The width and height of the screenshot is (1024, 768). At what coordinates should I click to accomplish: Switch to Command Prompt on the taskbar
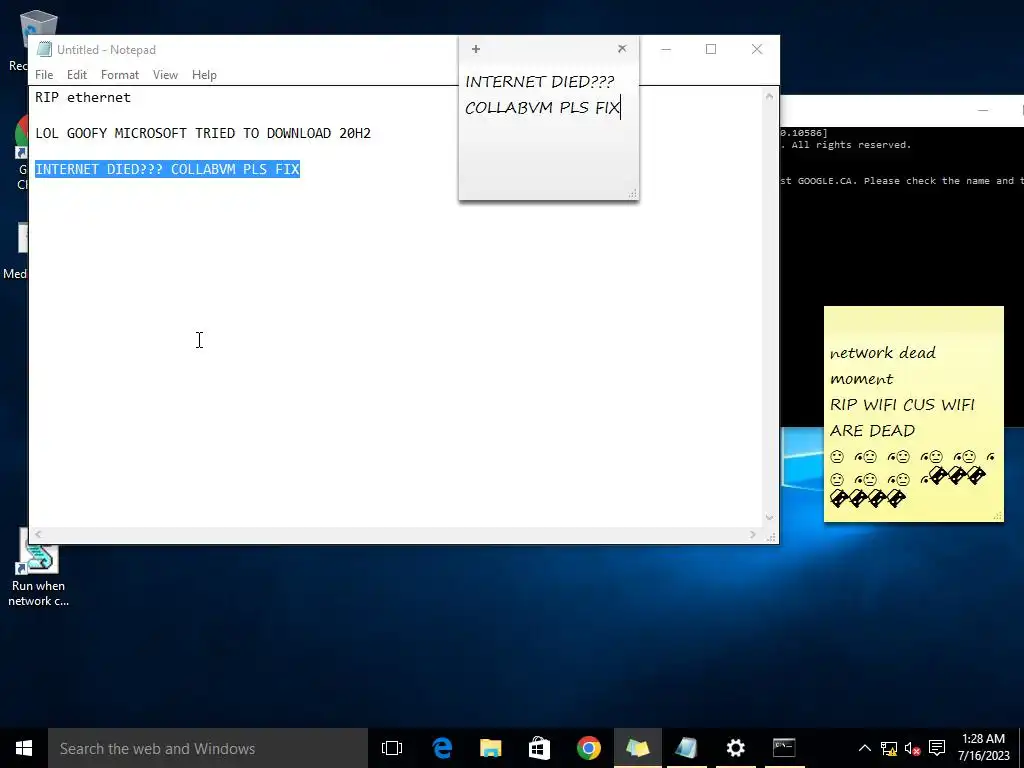pyautogui.click(x=784, y=748)
